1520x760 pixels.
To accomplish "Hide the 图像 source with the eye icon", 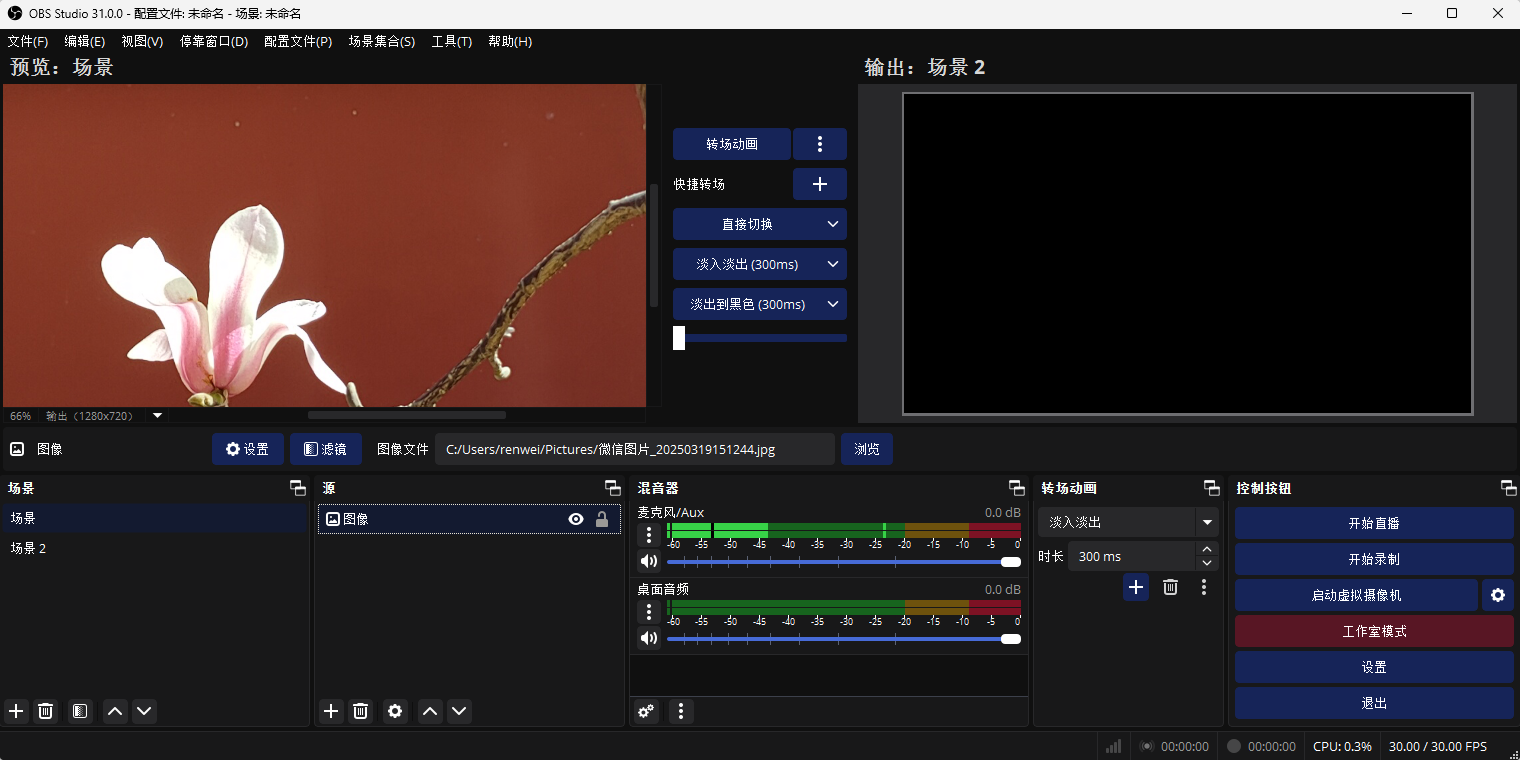I will [576, 519].
